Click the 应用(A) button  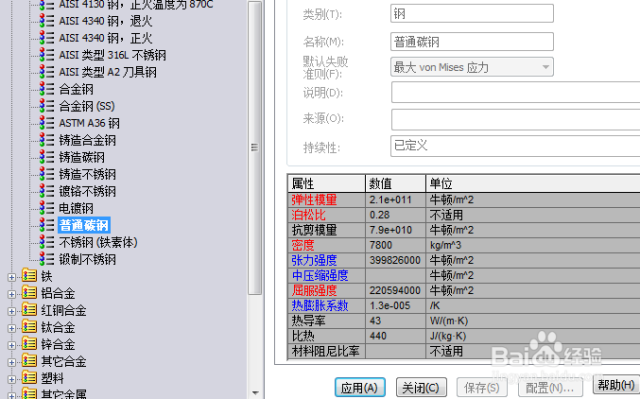[360, 387]
